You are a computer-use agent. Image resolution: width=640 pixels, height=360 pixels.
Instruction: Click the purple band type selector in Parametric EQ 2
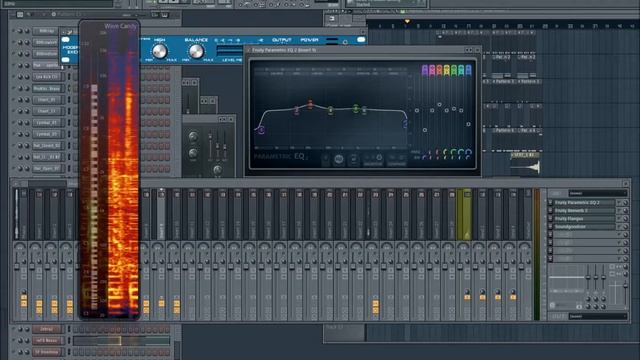tap(424, 70)
